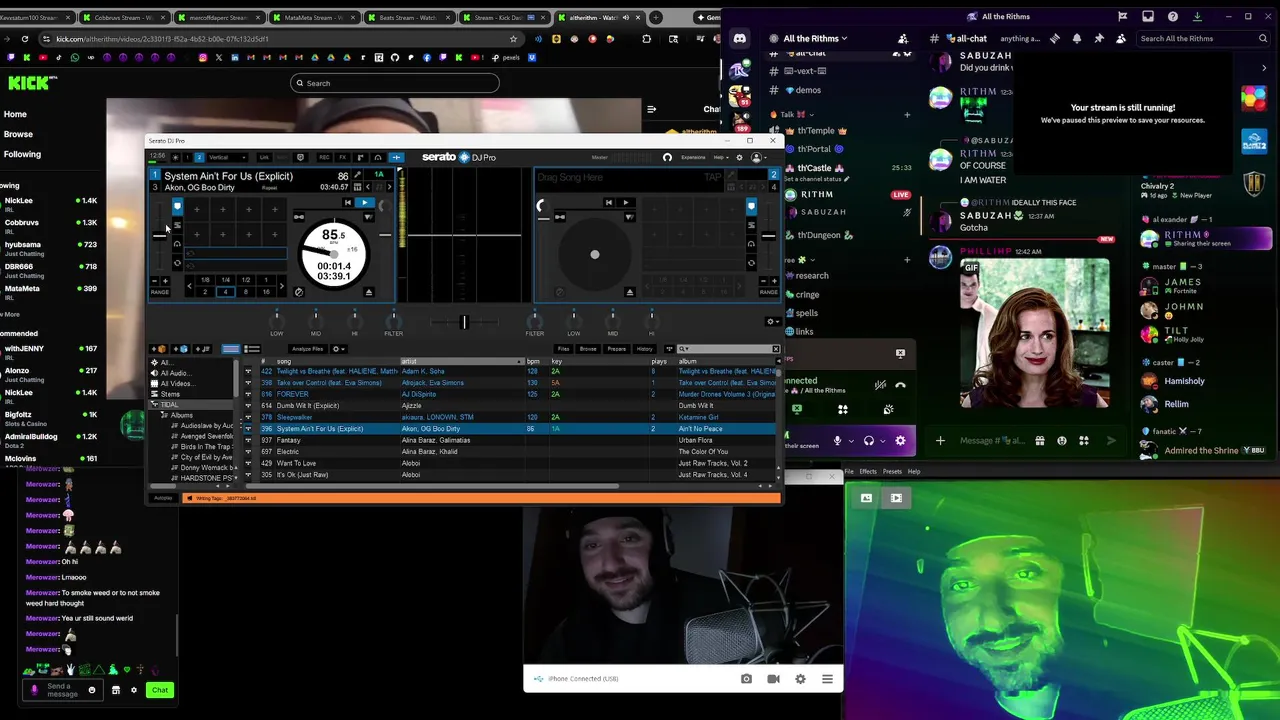Toggle Discord noise suppression icon
The width and height of the screenshot is (1280, 720).
(x=880, y=385)
